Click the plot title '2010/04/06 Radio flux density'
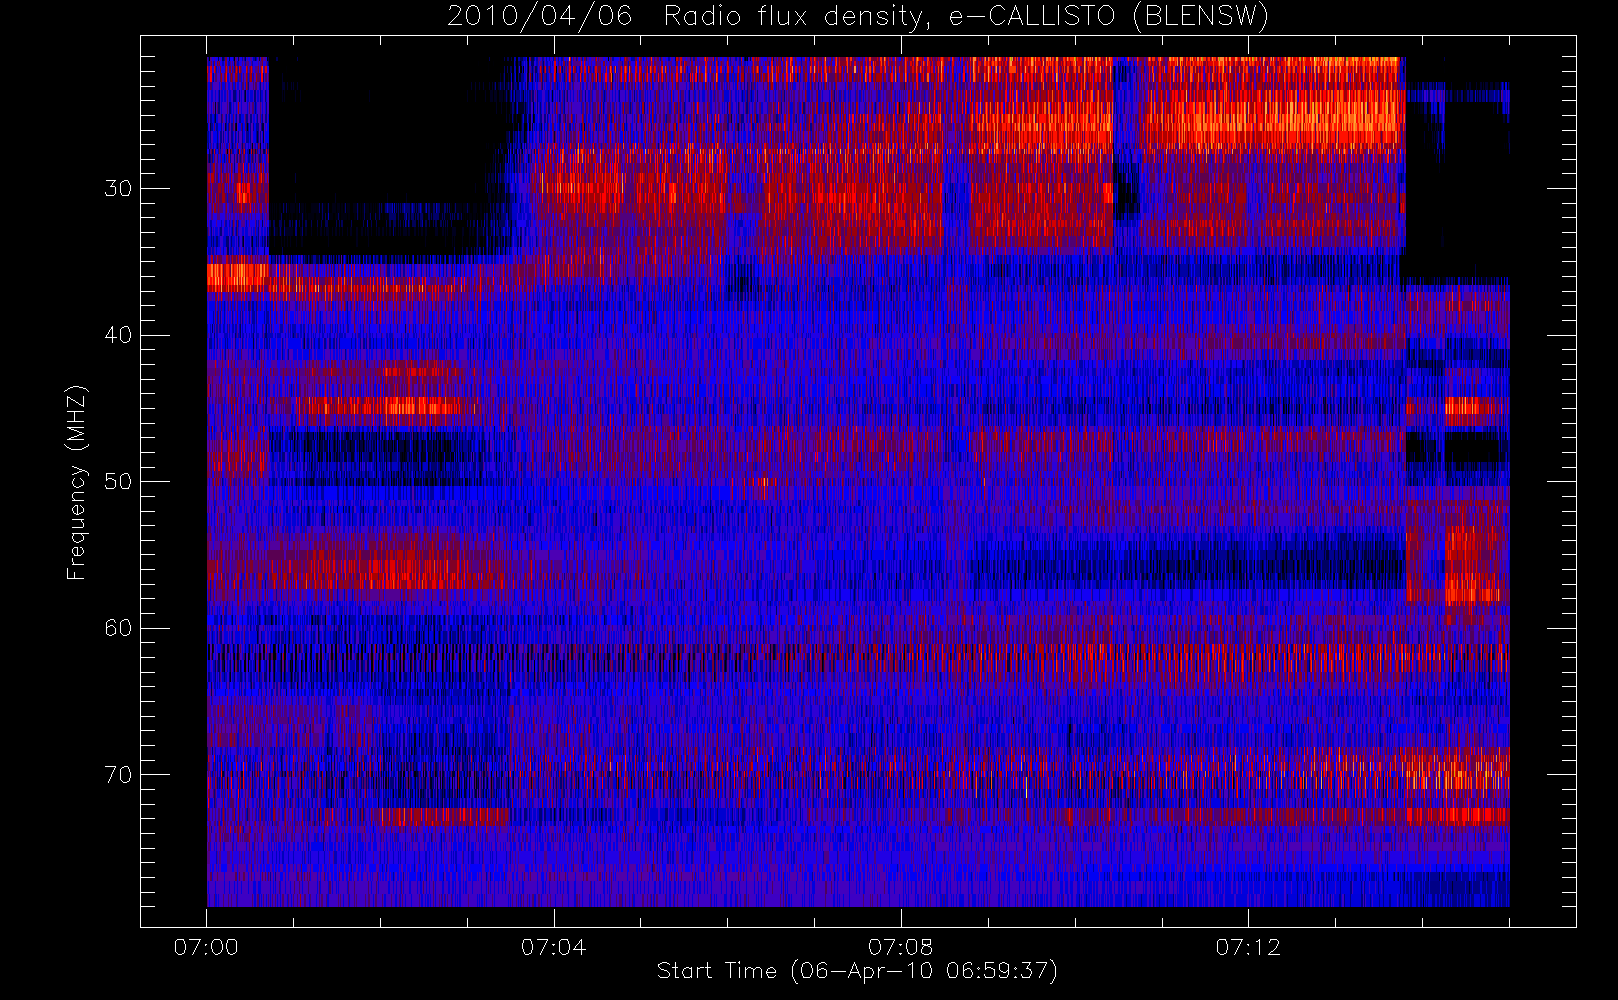This screenshot has width=1618, height=1000. [x=857, y=16]
